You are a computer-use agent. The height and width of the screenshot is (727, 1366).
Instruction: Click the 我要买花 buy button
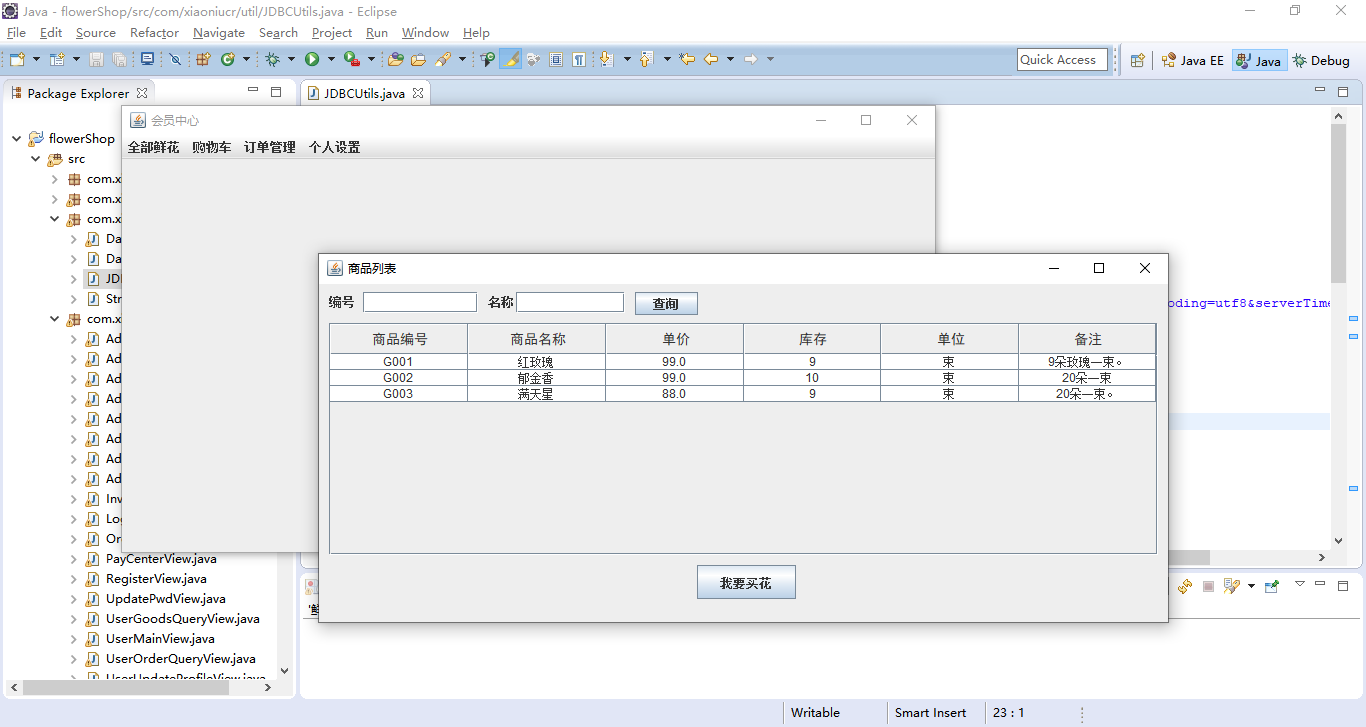pos(746,582)
